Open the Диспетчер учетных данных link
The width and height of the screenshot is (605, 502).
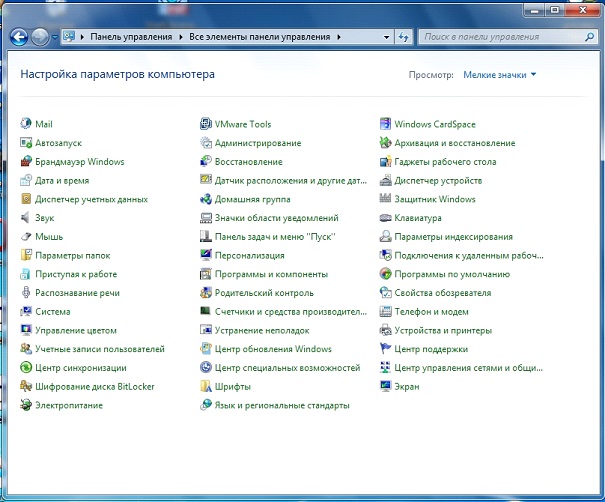[91, 199]
